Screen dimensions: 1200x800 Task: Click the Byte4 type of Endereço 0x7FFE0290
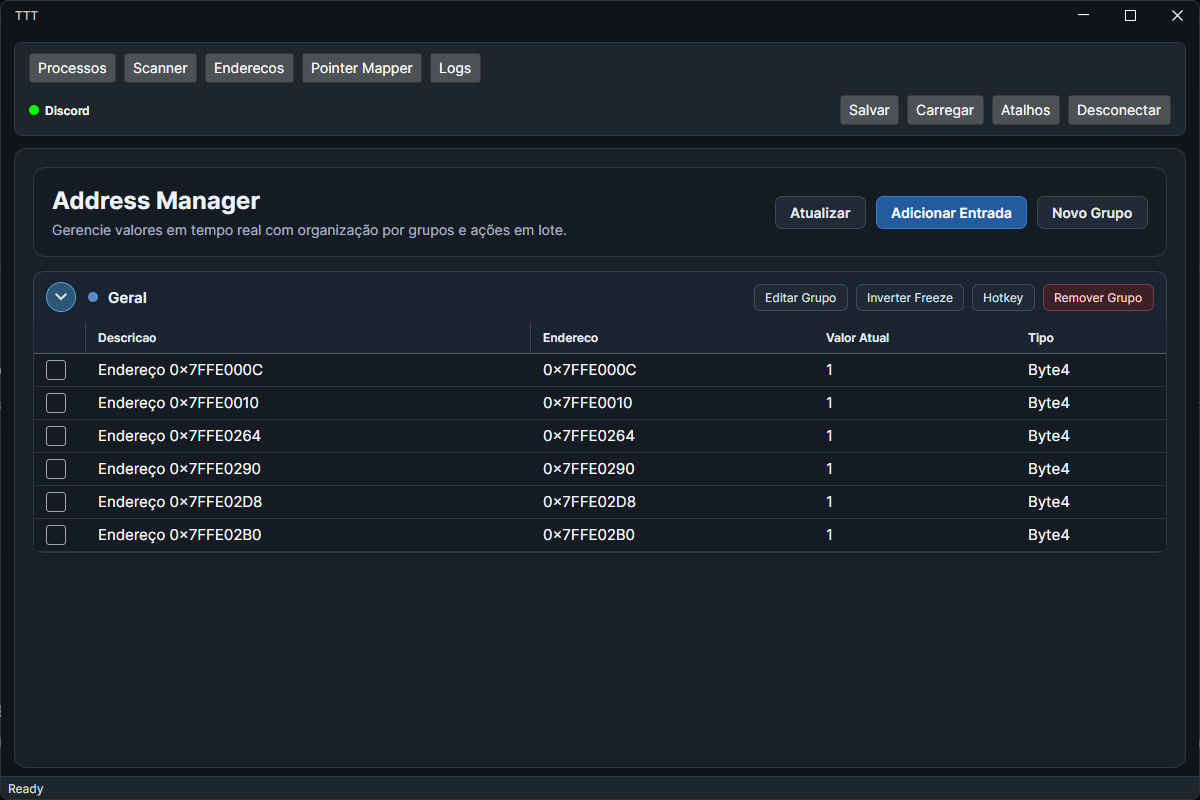click(1049, 469)
